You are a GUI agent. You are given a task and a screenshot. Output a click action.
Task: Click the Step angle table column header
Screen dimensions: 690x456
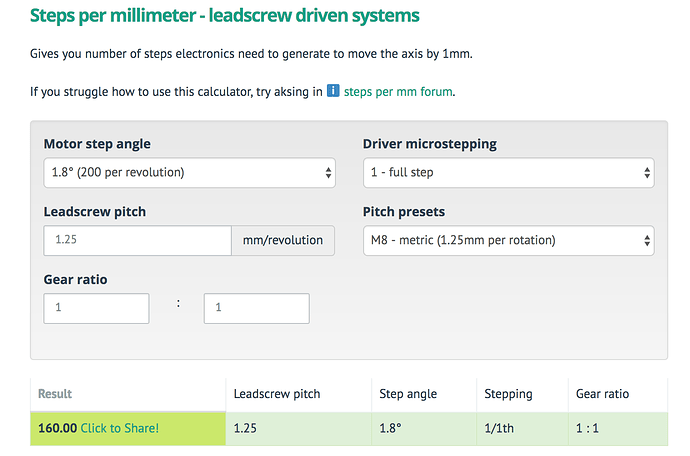click(x=405, y=394)
